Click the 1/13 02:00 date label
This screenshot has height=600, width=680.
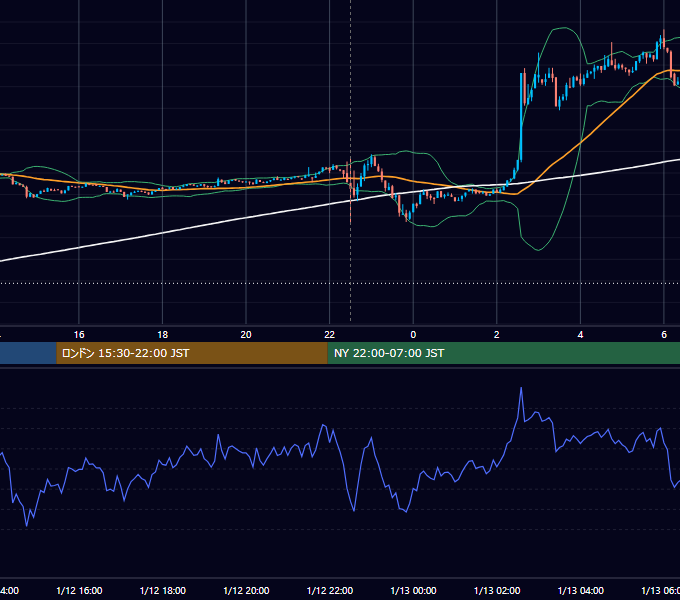[x=497, y=590]
